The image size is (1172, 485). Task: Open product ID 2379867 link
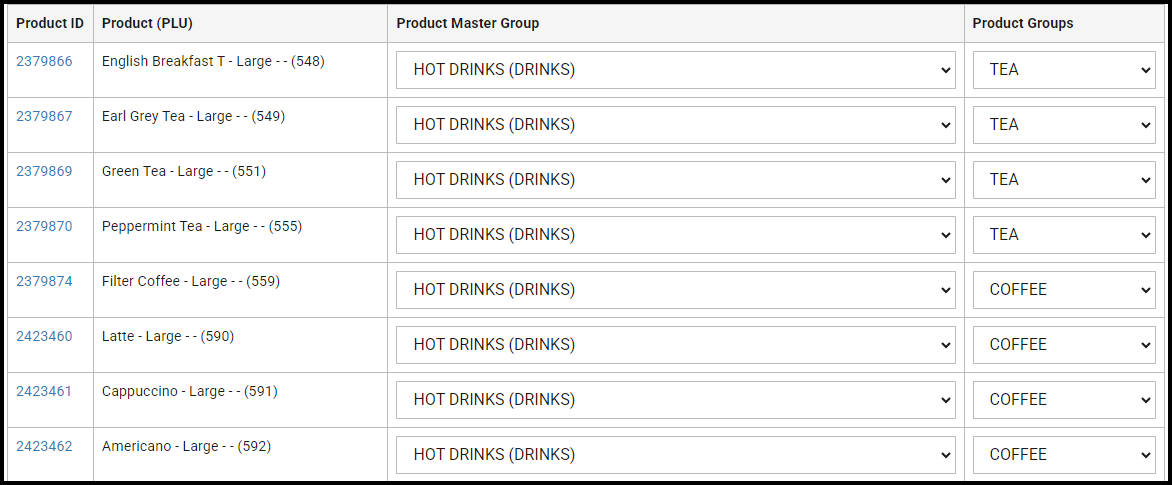coord(44,116)
